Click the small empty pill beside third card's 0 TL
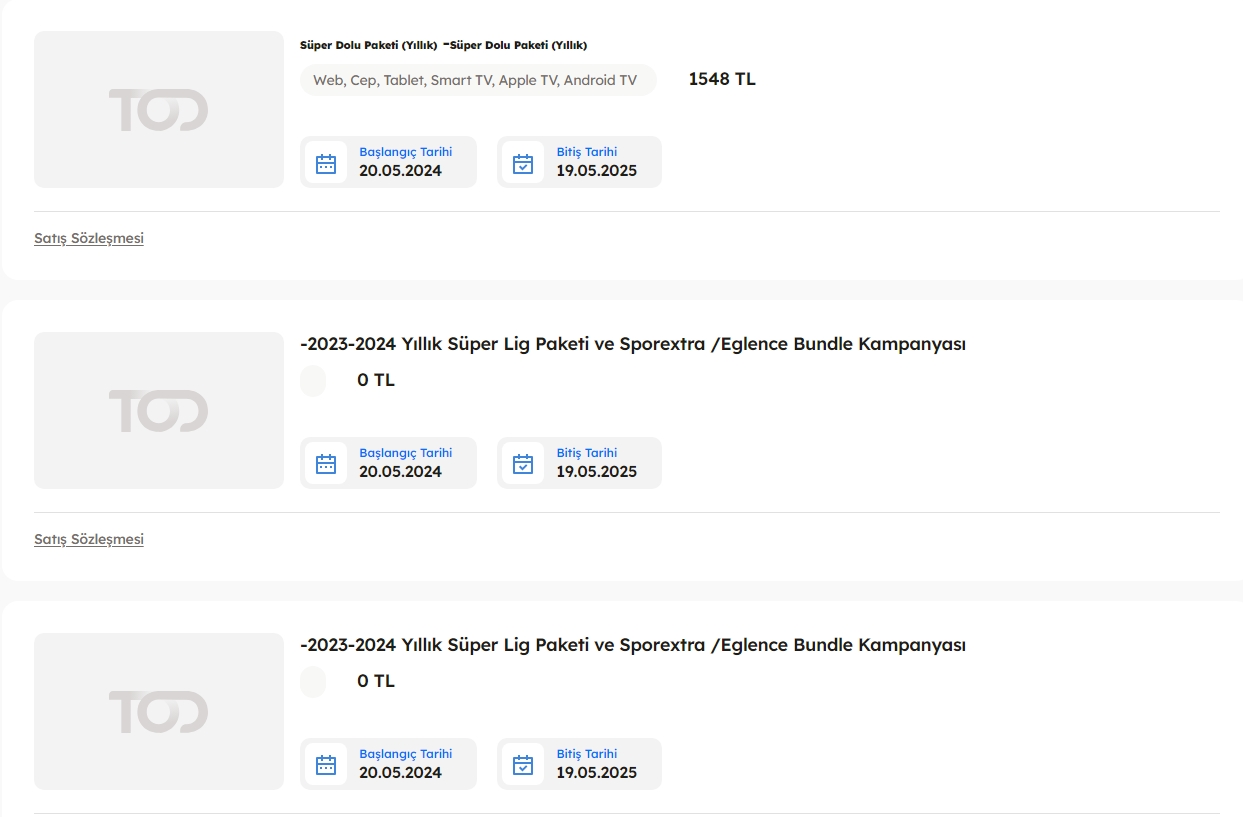Viewport: 1243px width, 817px height. 313,681
